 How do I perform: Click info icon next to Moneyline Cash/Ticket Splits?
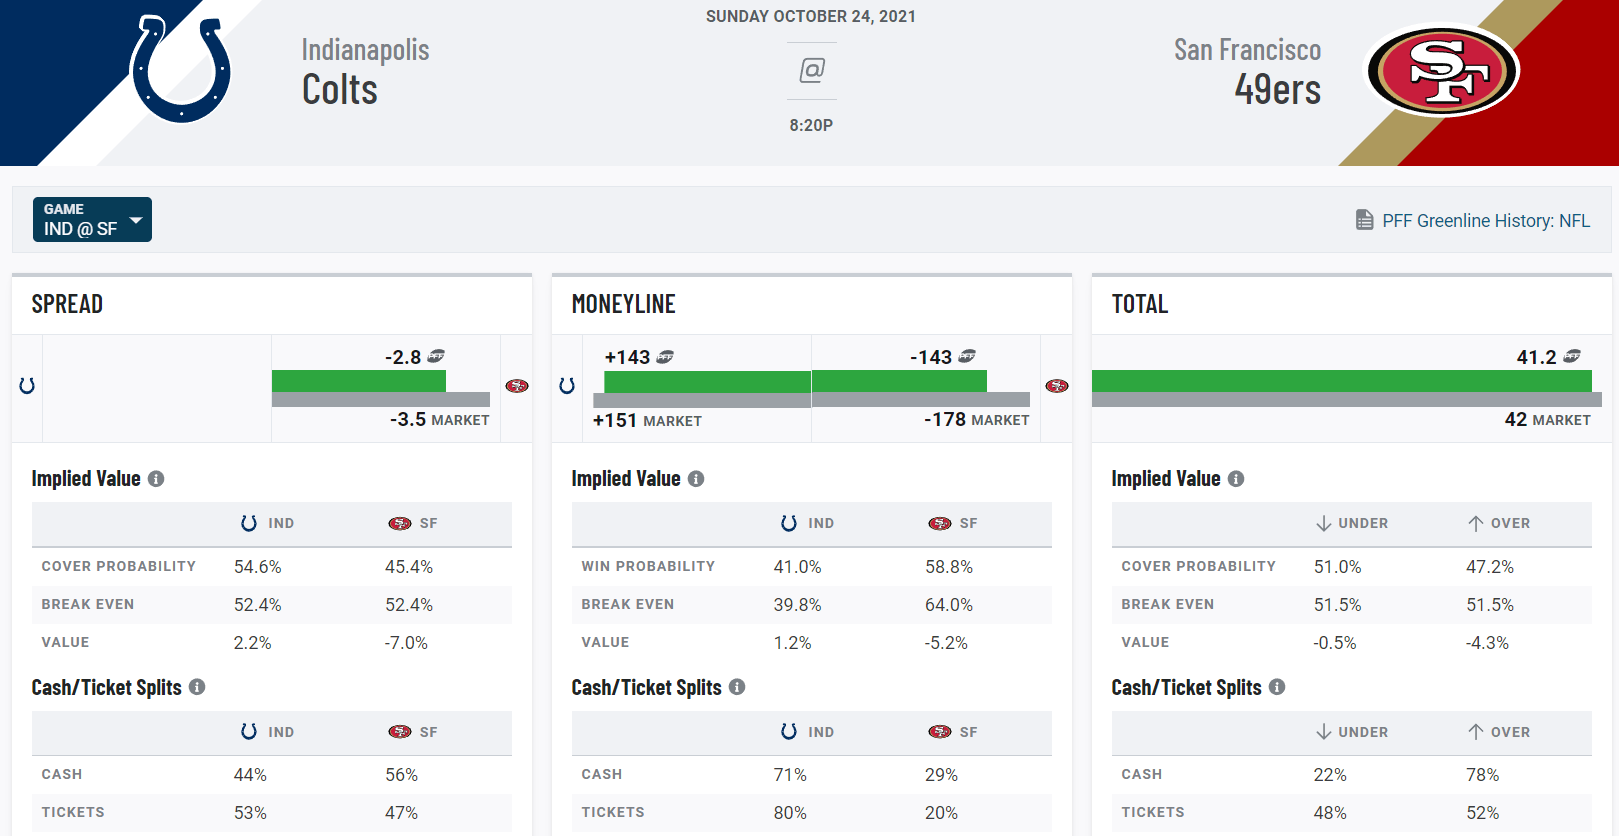[x=737, y=687]
